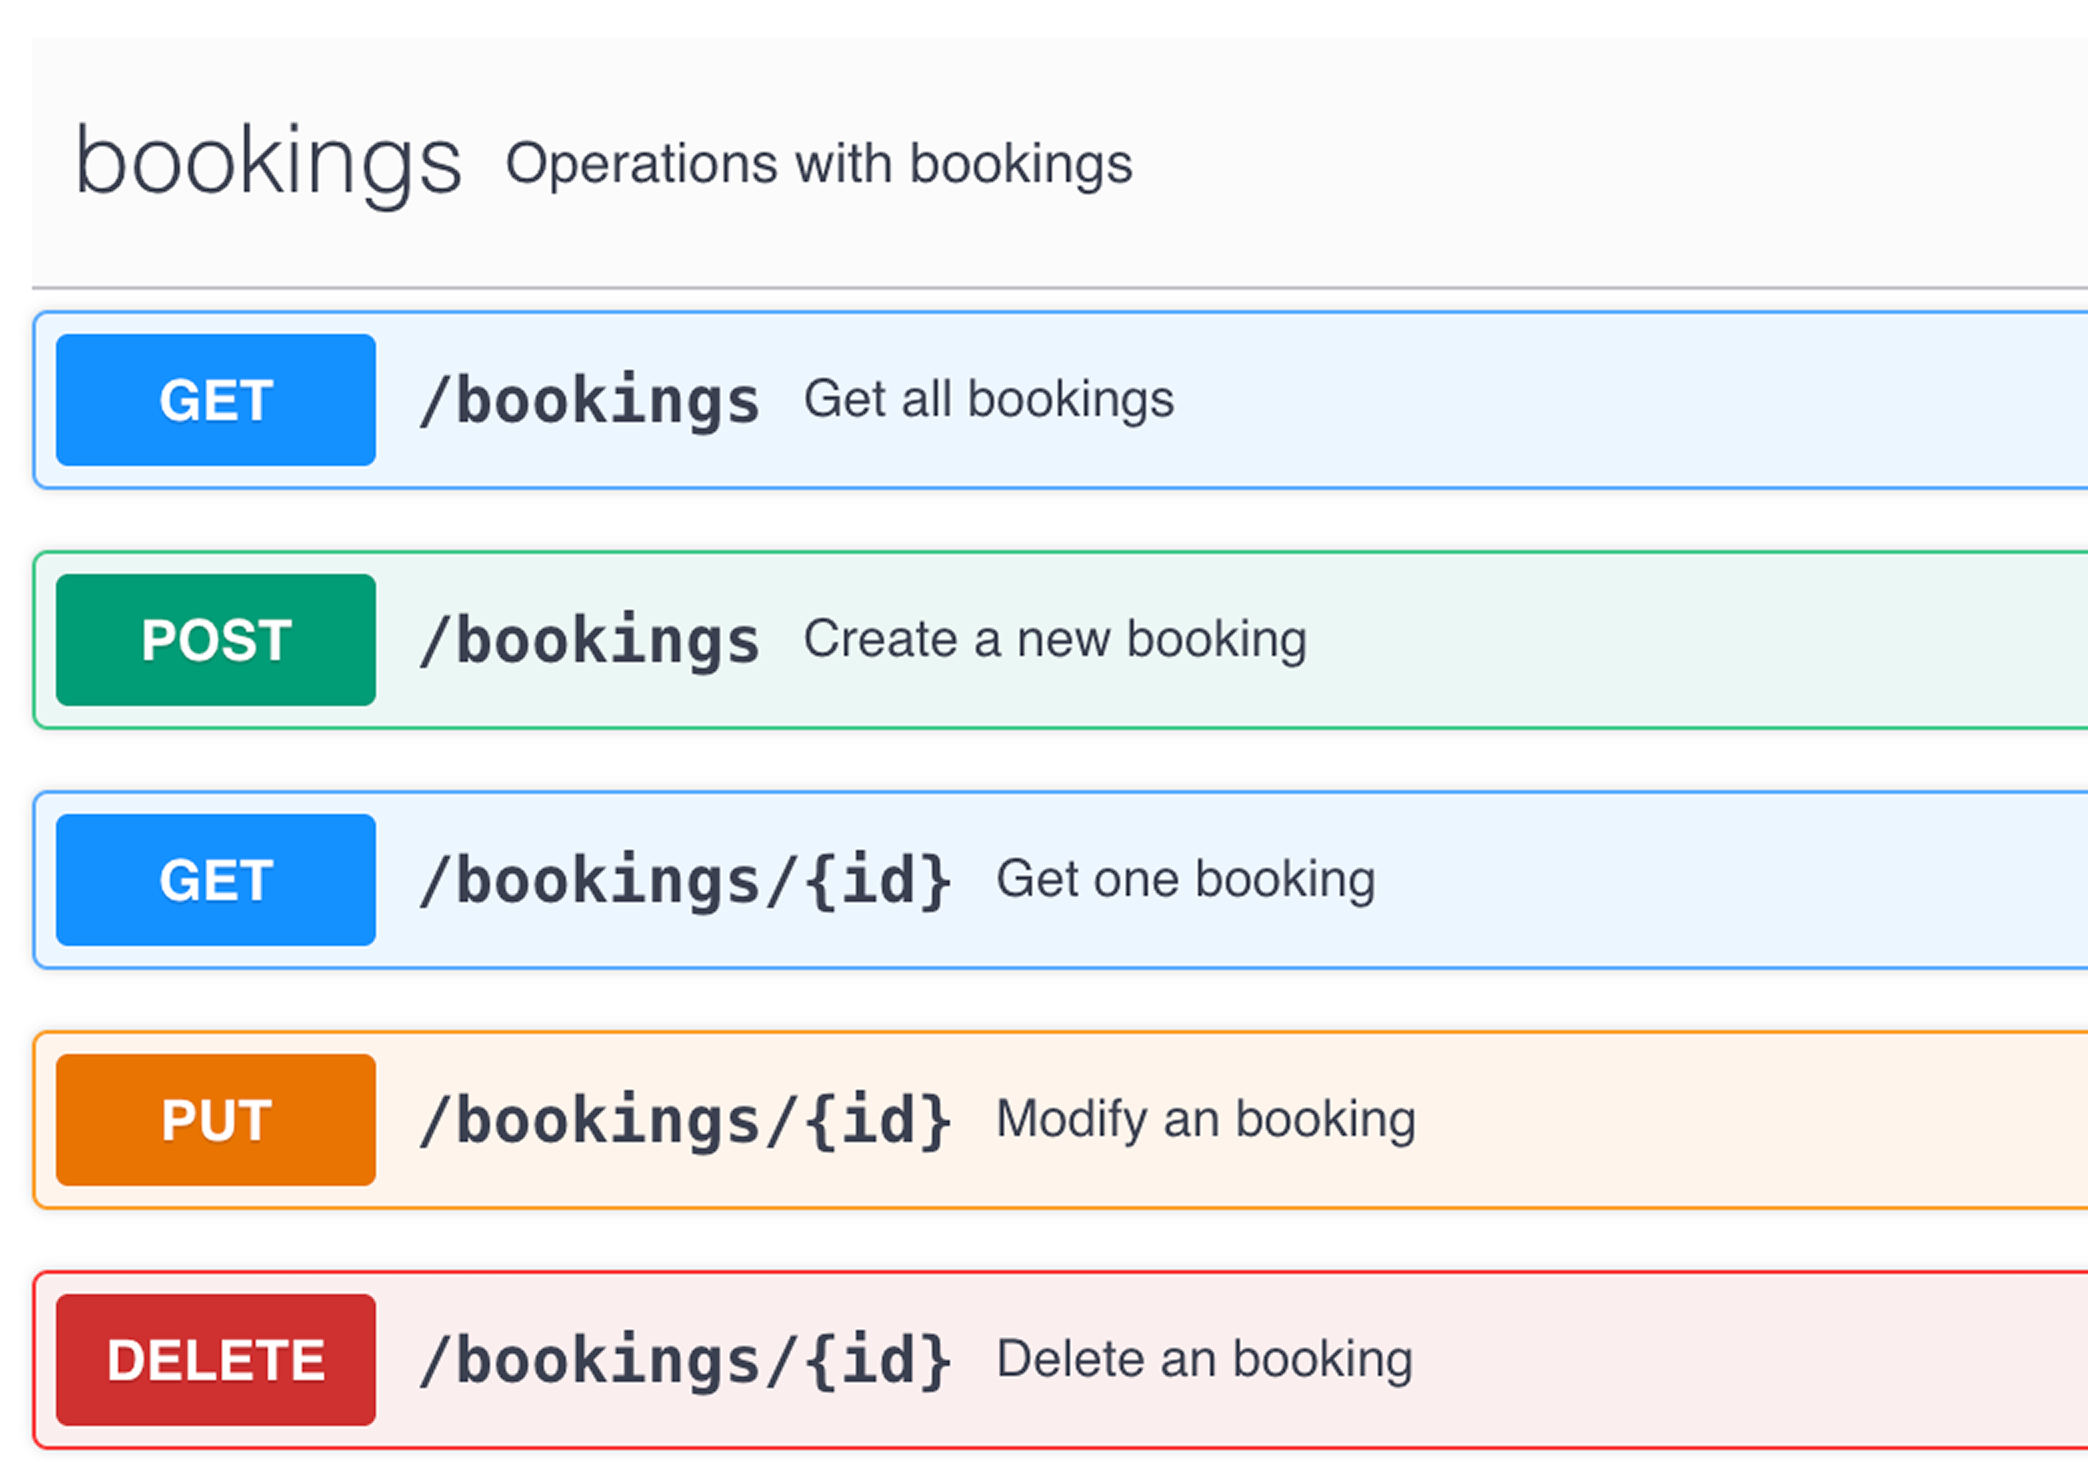Click the green POST method badge

(215, 640)
